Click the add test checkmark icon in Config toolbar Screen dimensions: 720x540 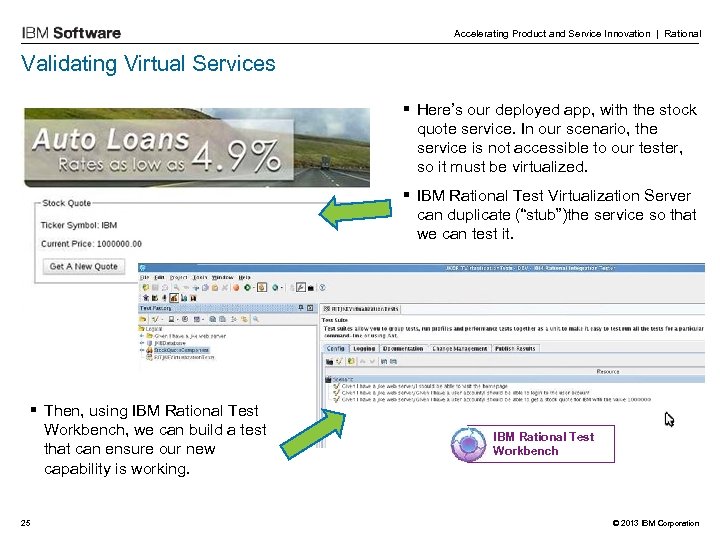tap(339, 361)
